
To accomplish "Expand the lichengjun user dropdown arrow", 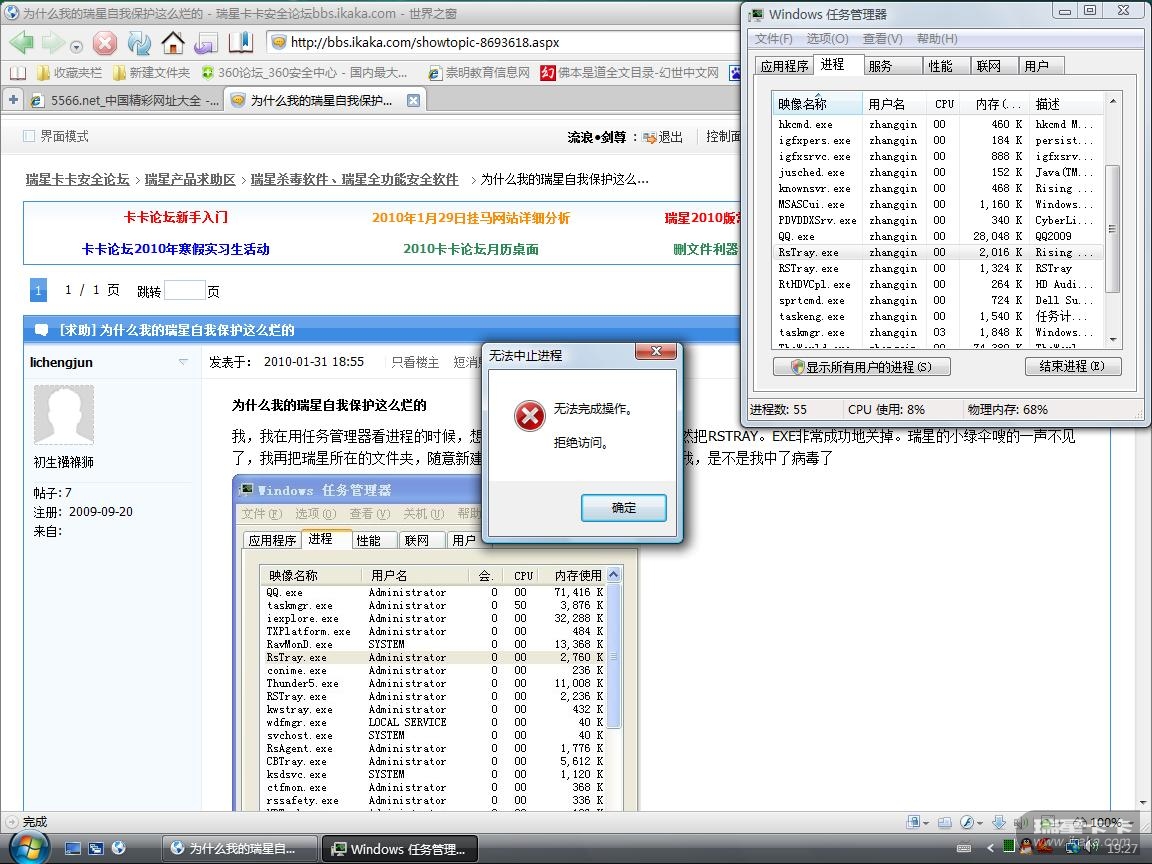I will 183,361.
